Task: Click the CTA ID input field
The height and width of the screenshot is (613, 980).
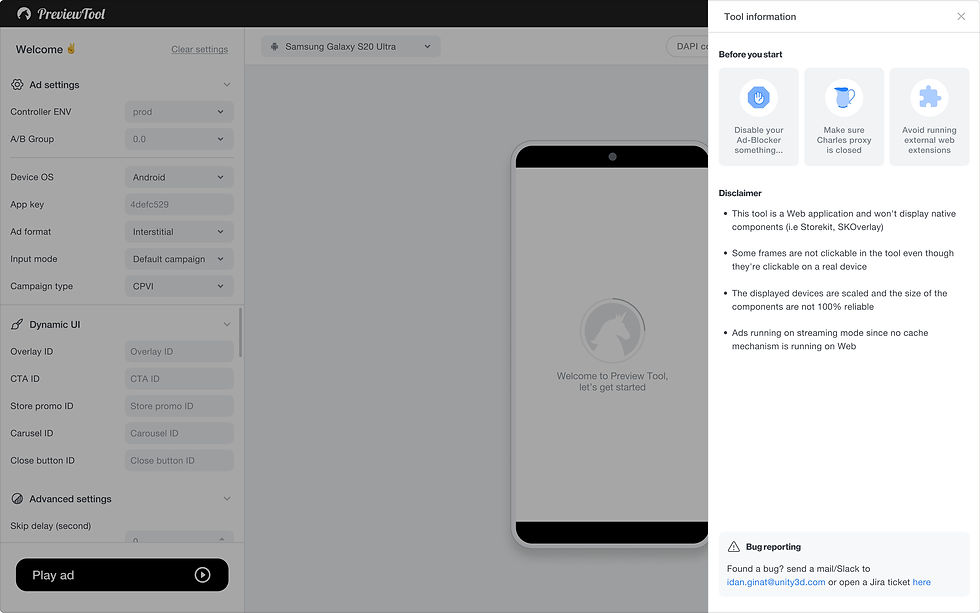Action: [x=179, y=379]
